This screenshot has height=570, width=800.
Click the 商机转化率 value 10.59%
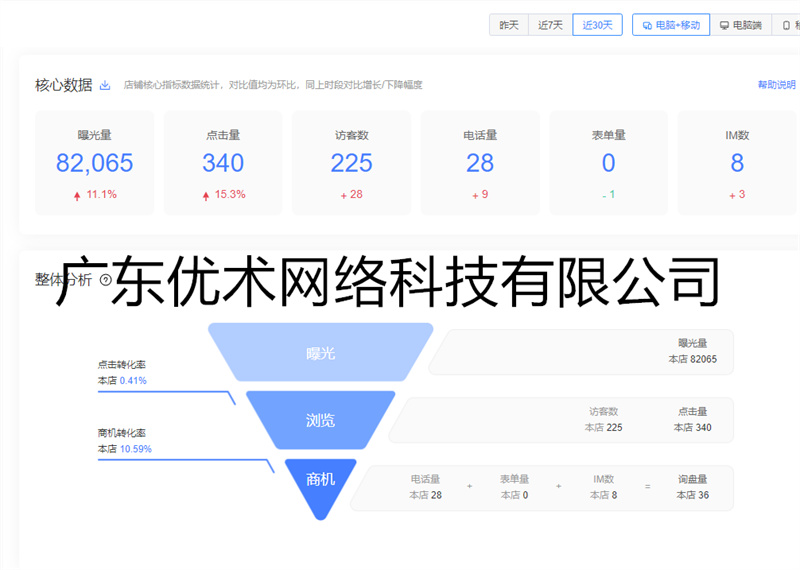136,449
